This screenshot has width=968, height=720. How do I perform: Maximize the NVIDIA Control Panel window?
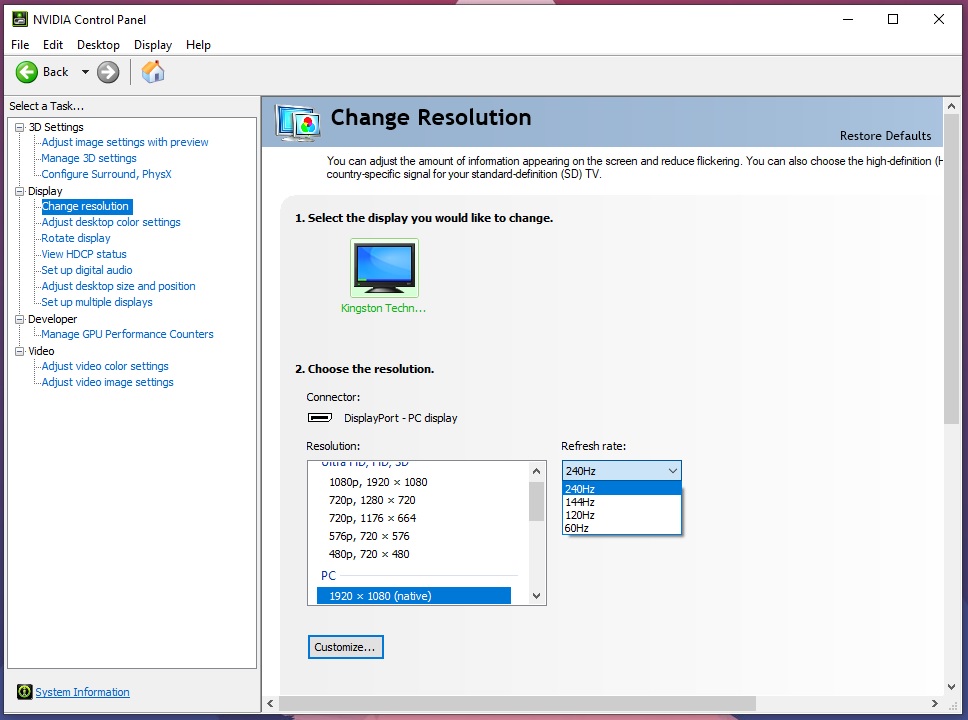893,19
